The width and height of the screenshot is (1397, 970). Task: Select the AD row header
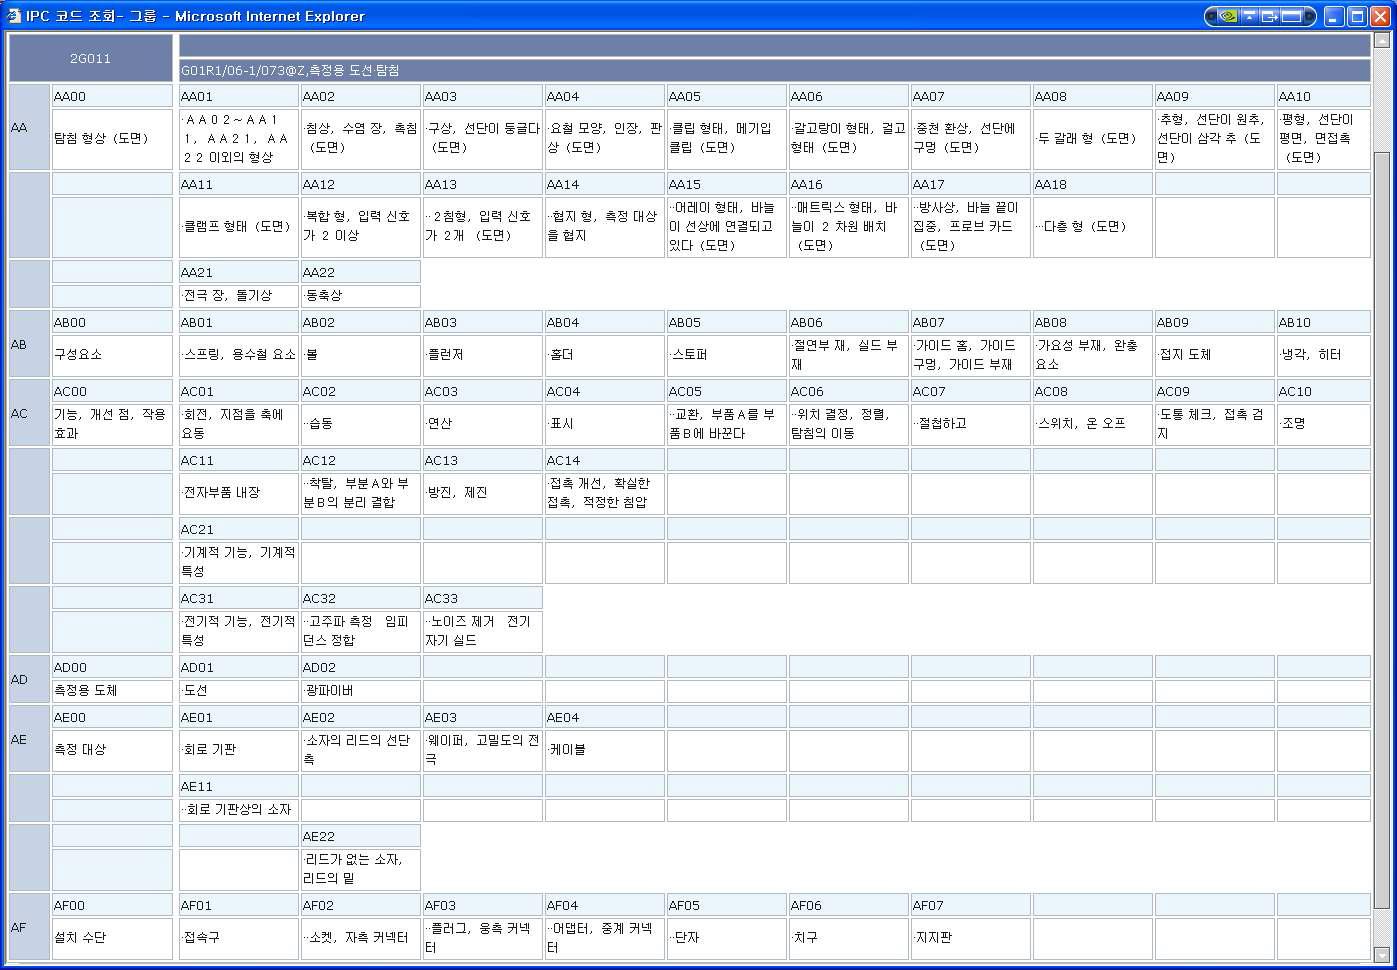tap(29, 679)
